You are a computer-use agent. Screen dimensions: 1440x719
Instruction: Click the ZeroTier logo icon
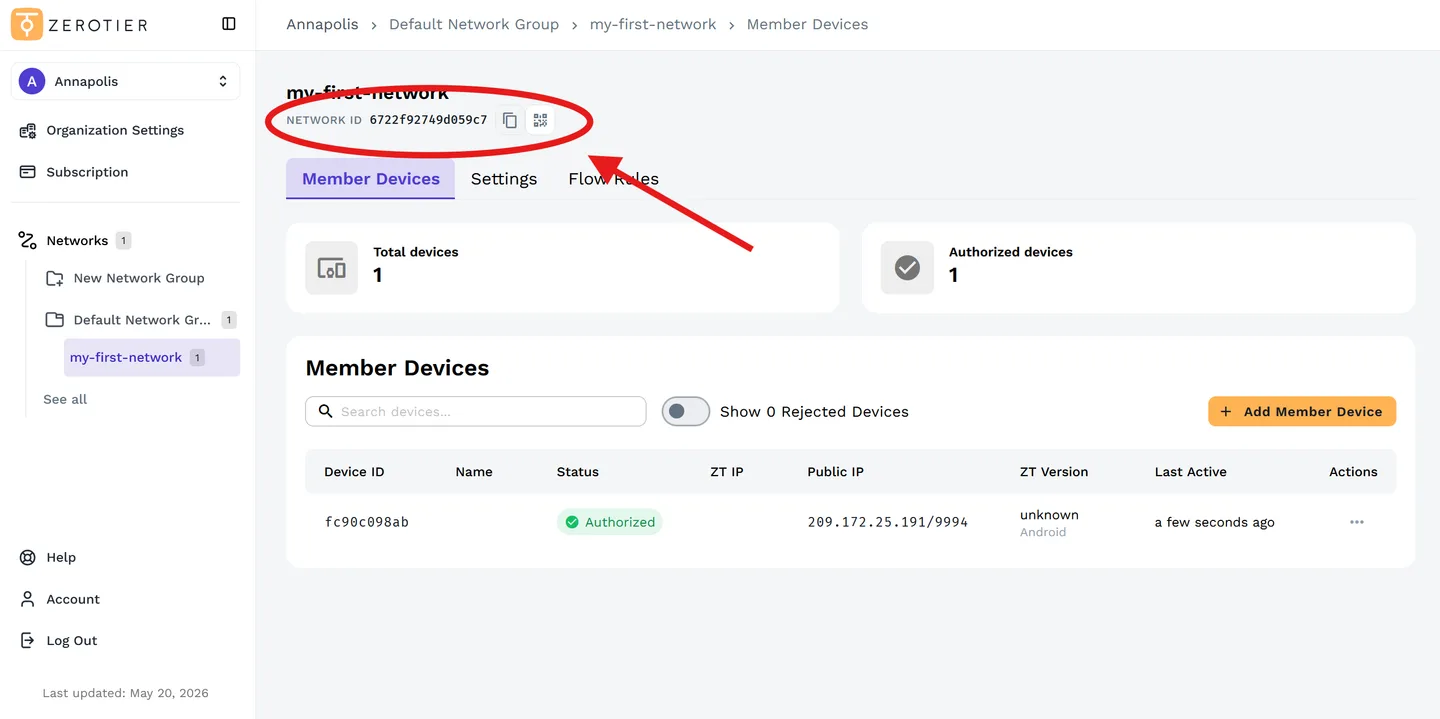pos(27,24)
